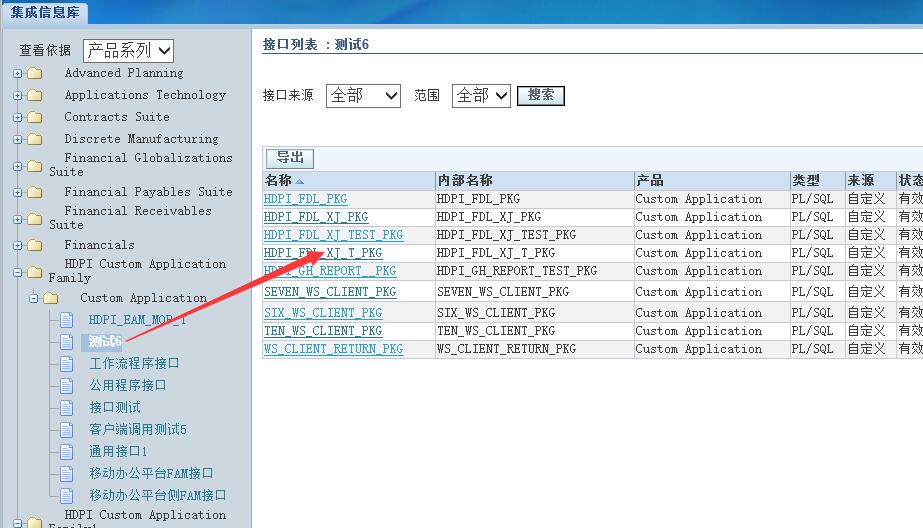923x528 pixels.
Task: Collapse the Custom Application tree node
Action: (x=34, y=298)
